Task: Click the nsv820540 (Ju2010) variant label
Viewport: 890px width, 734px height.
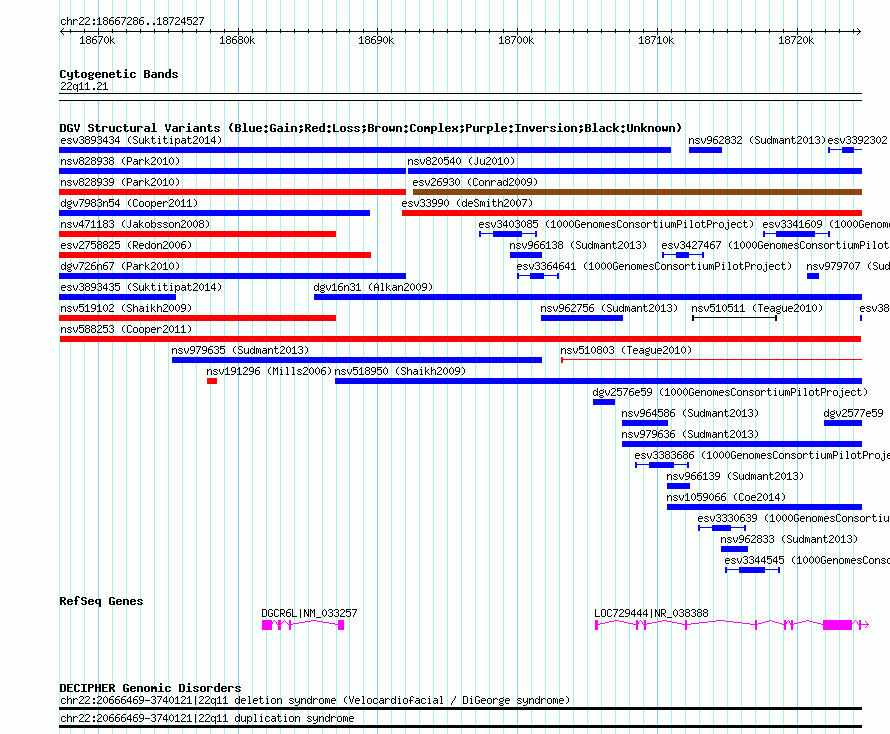Action: click(461, 161)
